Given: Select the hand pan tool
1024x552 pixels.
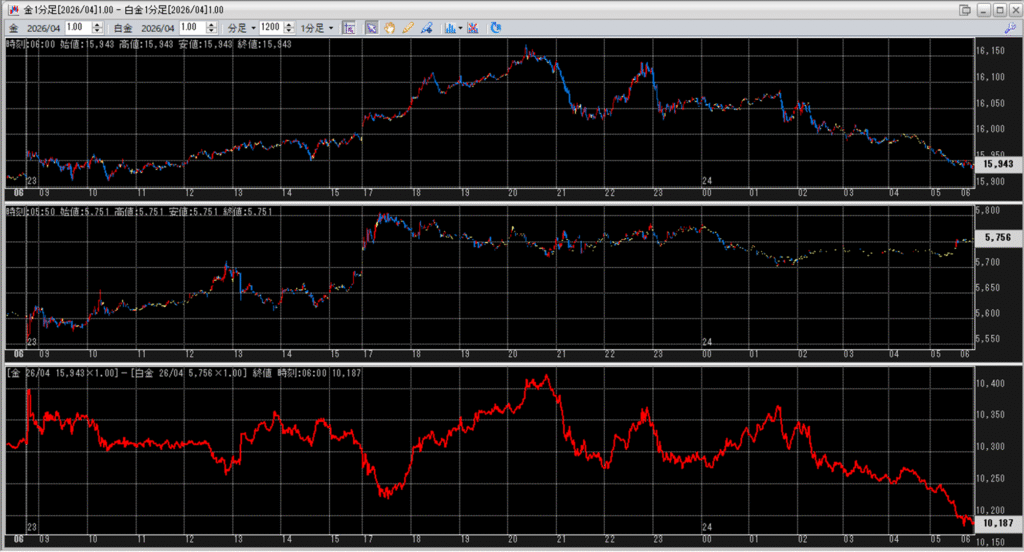Looking at the screenshot, I should pyautogui.click(x=389, y=28).
